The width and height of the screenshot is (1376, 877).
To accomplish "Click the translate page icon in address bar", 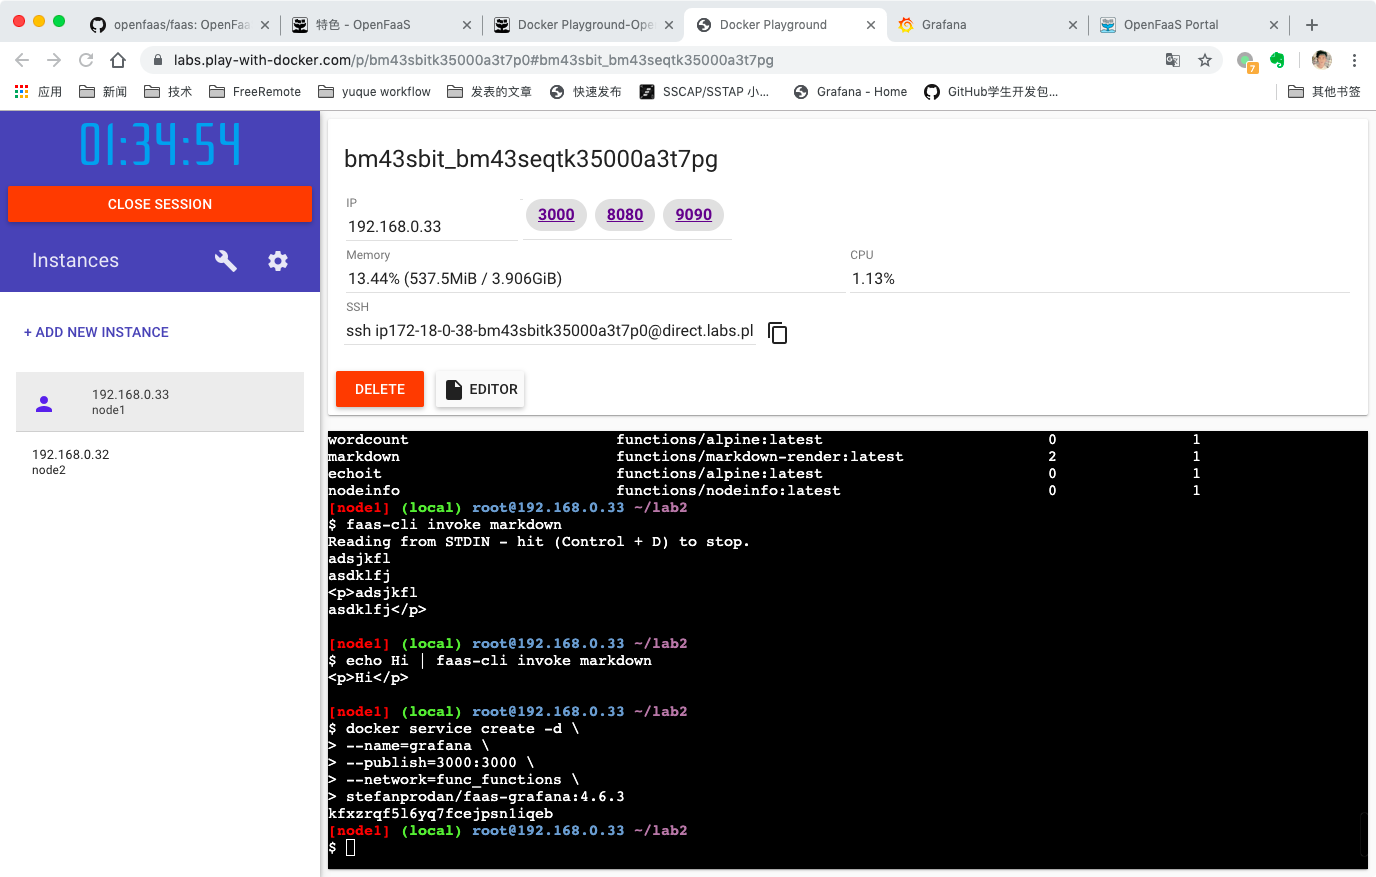I will click(x=1173, y=60).
